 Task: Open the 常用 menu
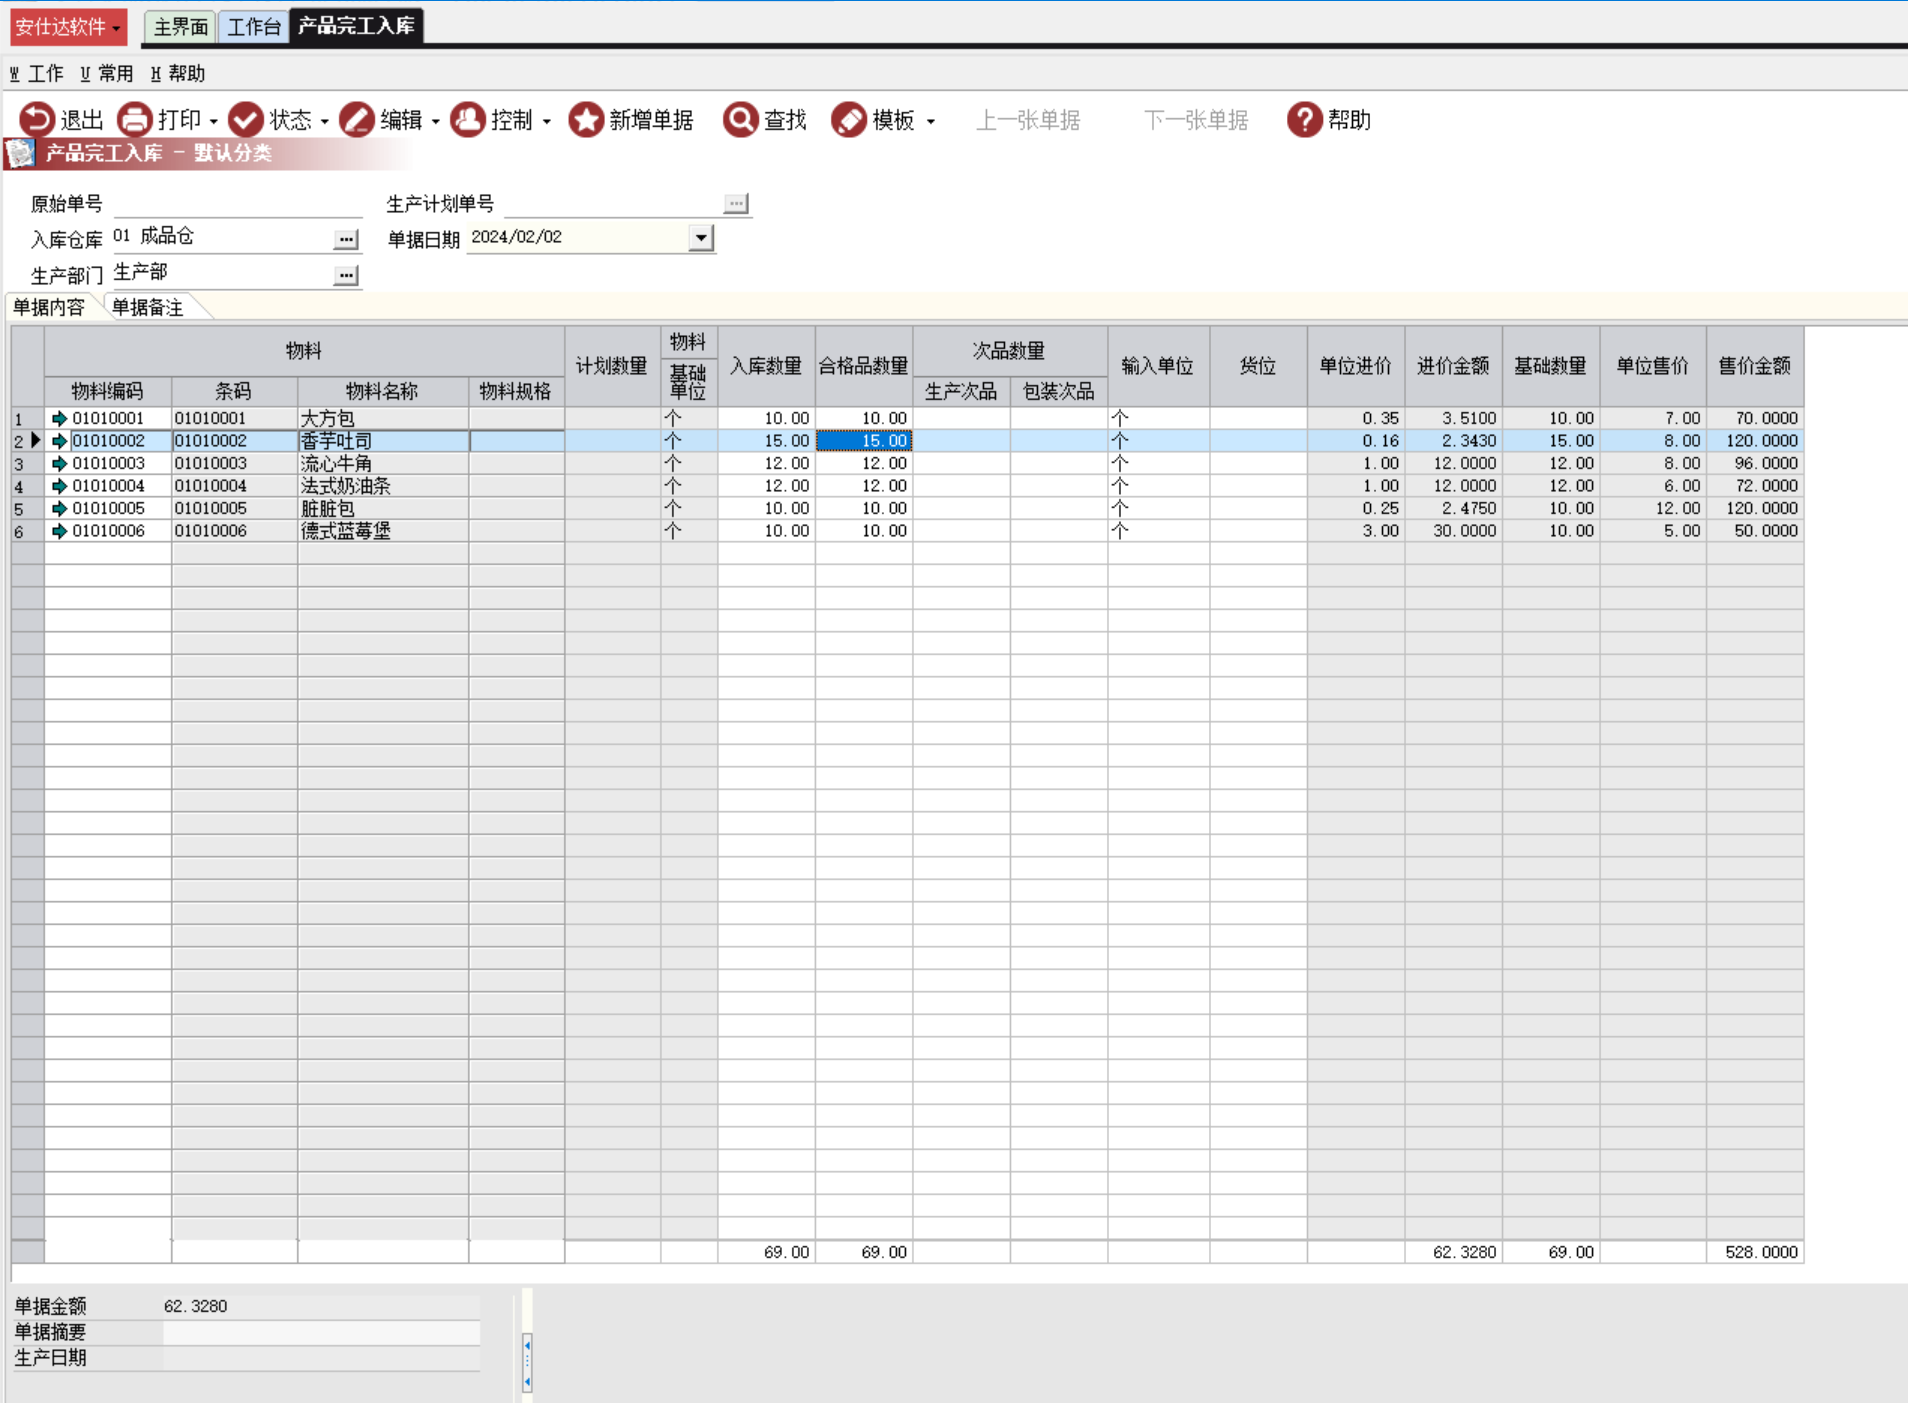coord(106,73)
